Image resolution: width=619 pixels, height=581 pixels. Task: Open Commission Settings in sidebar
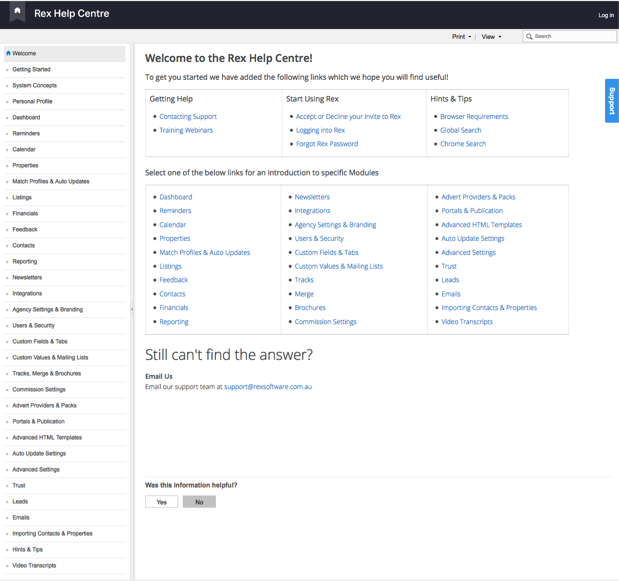click(39, 390)
